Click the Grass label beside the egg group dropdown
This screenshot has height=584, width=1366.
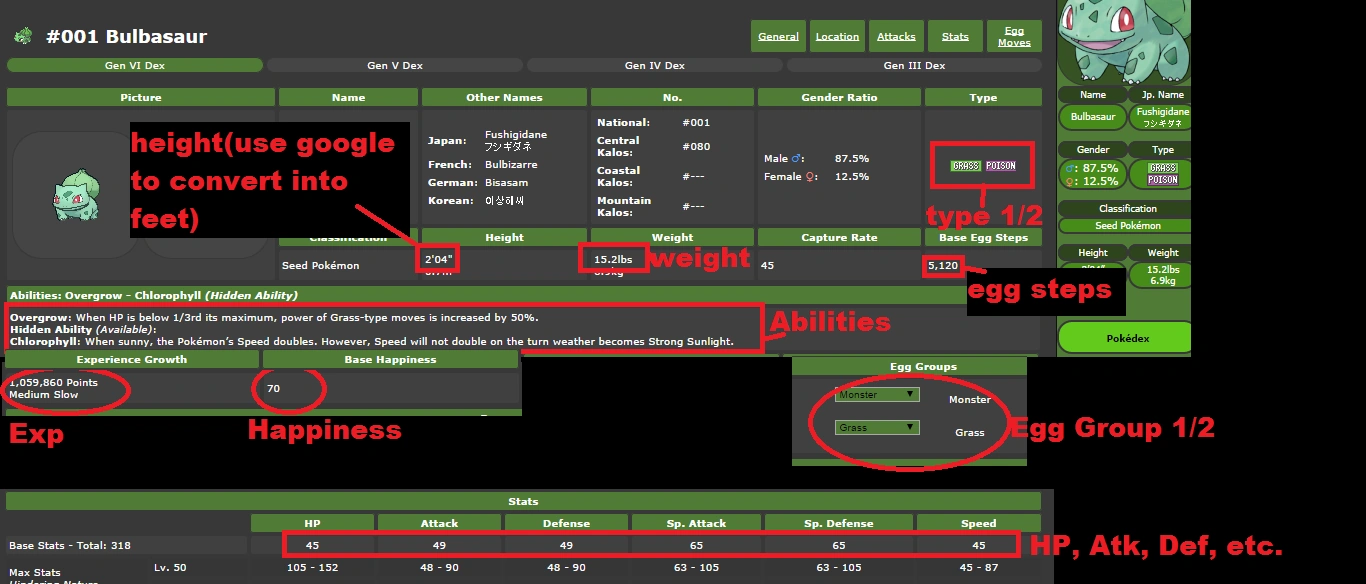[969, 432]
